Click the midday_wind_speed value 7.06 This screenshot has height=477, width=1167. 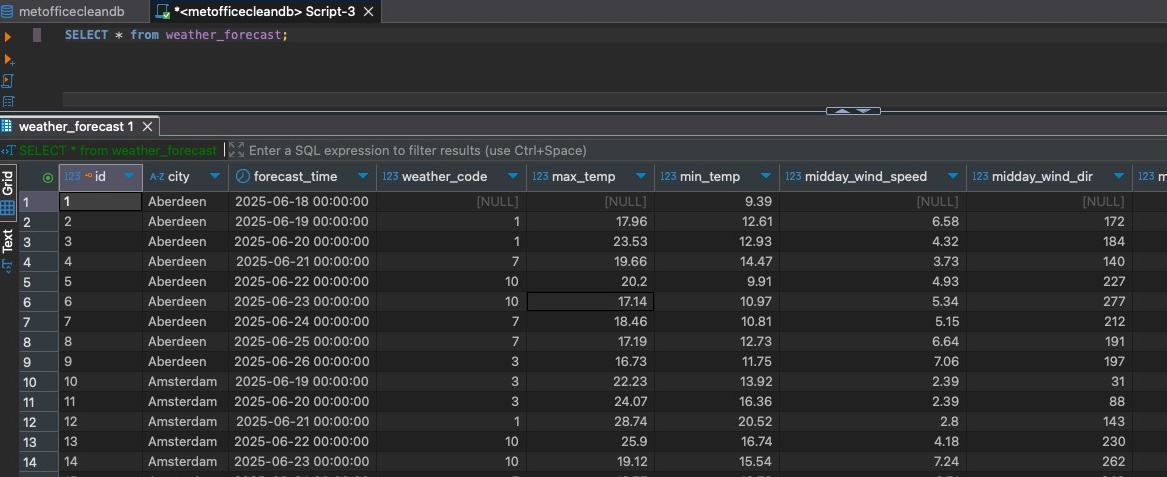coord(873,362)
